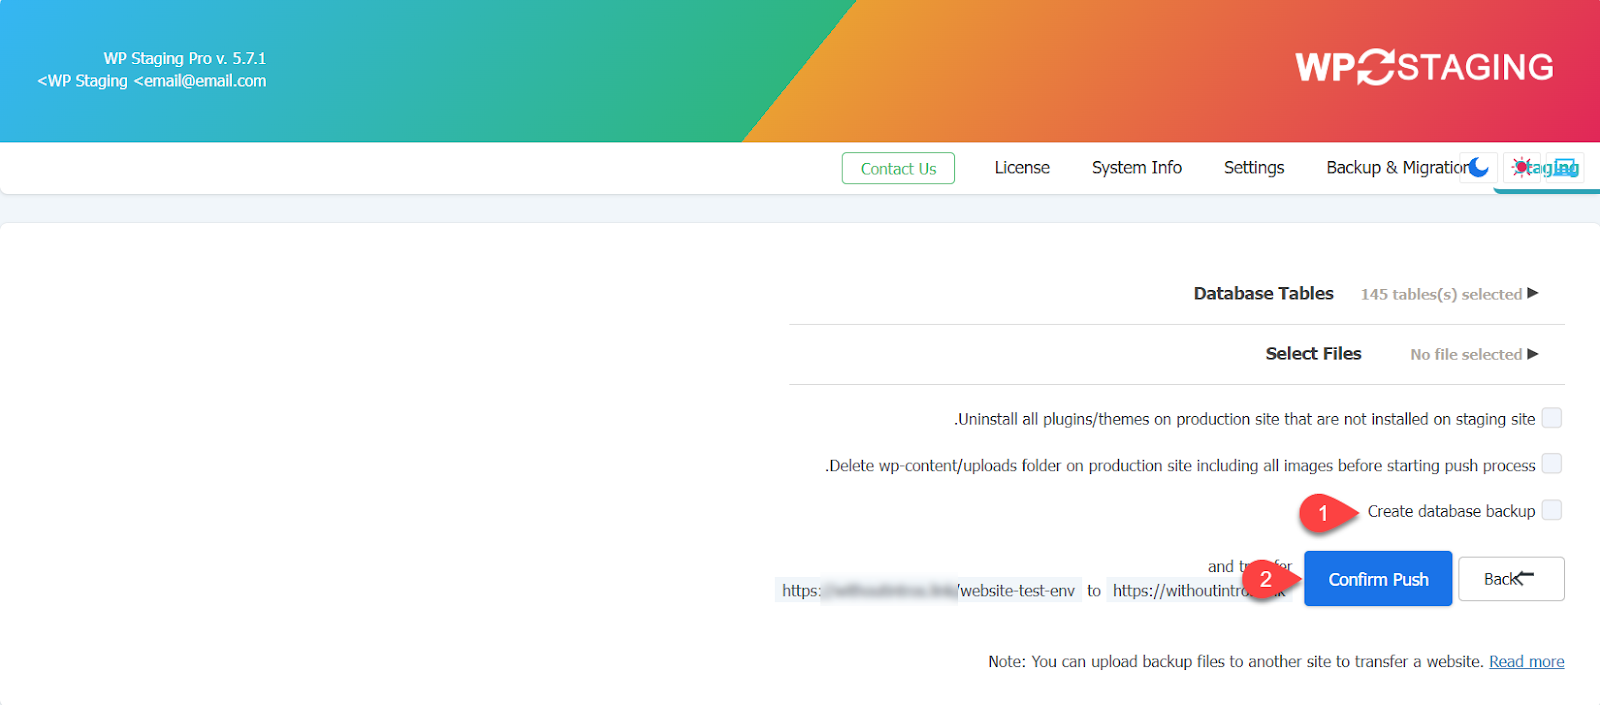This screenshot has width=1600, height=705.
Task: Follow the Read more link
Action: tap(1526, 661)
